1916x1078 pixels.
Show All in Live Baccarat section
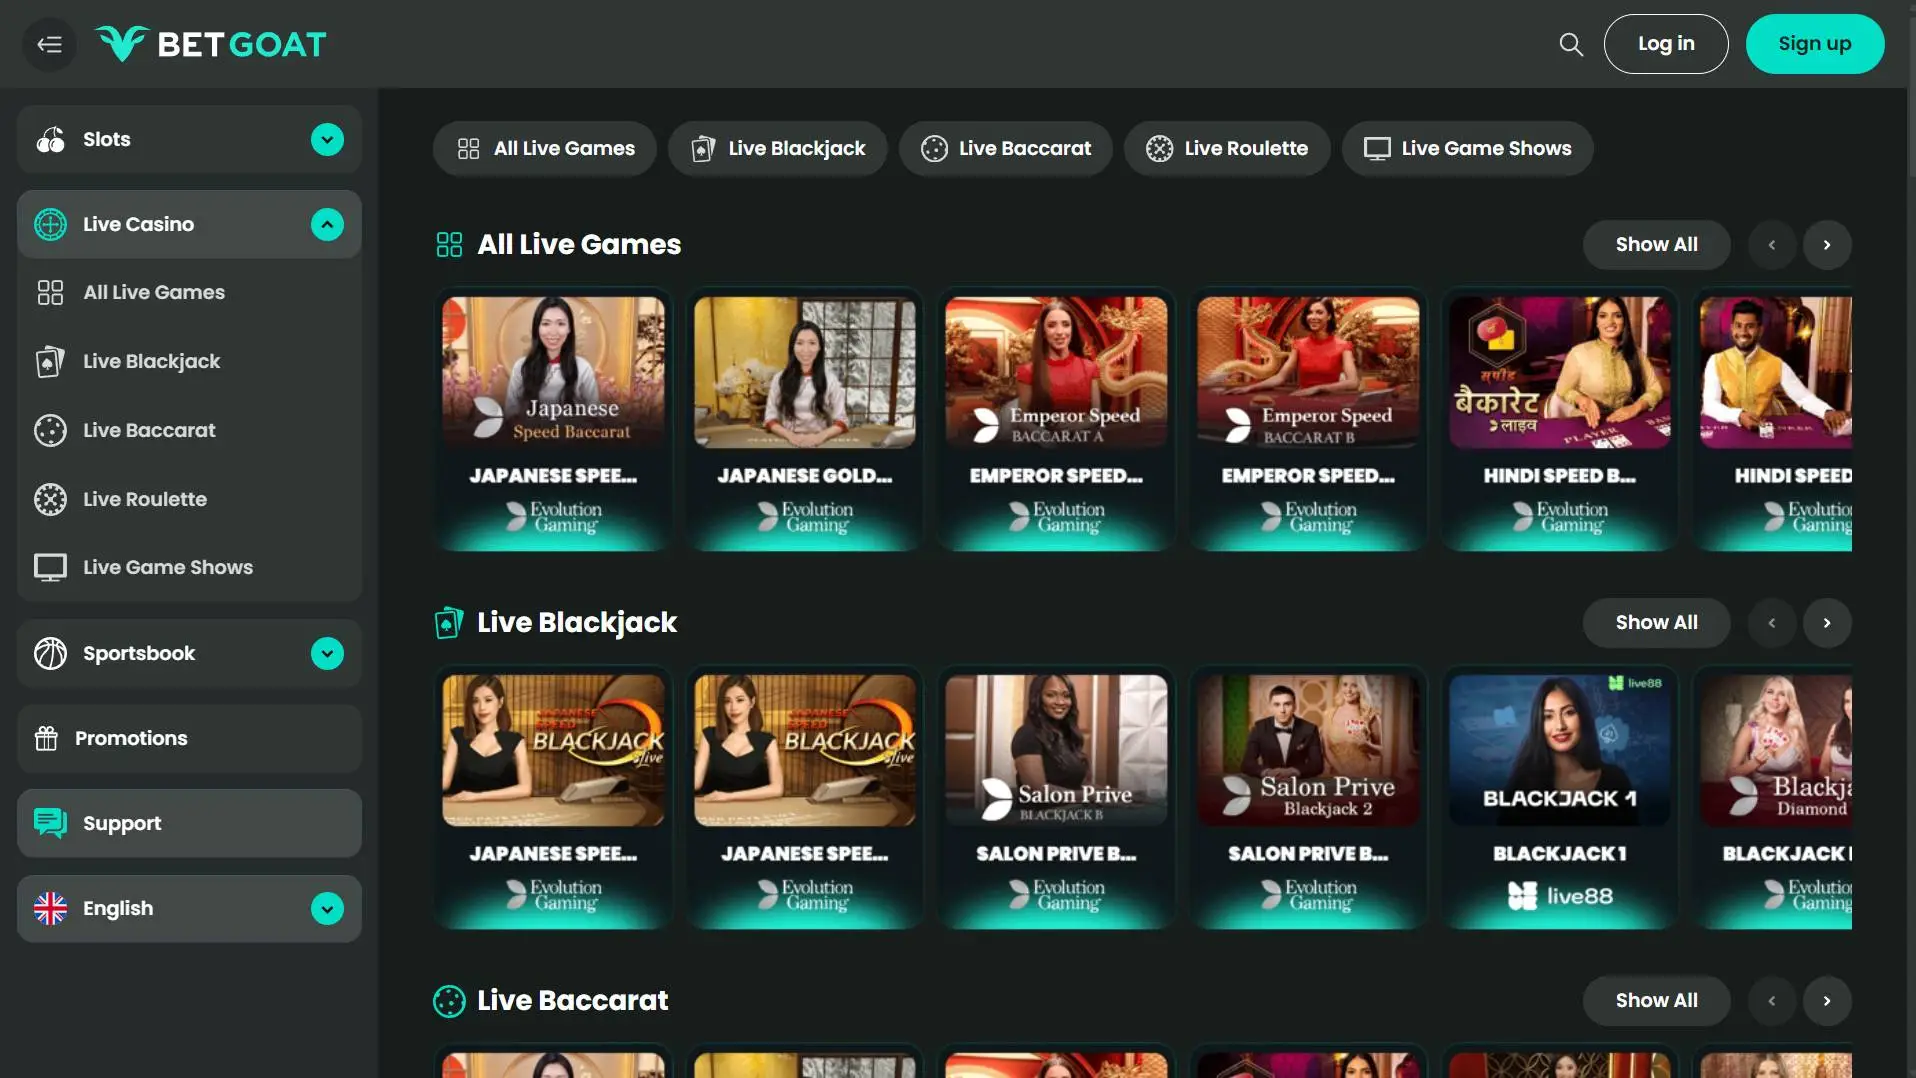[1656, 1001]
